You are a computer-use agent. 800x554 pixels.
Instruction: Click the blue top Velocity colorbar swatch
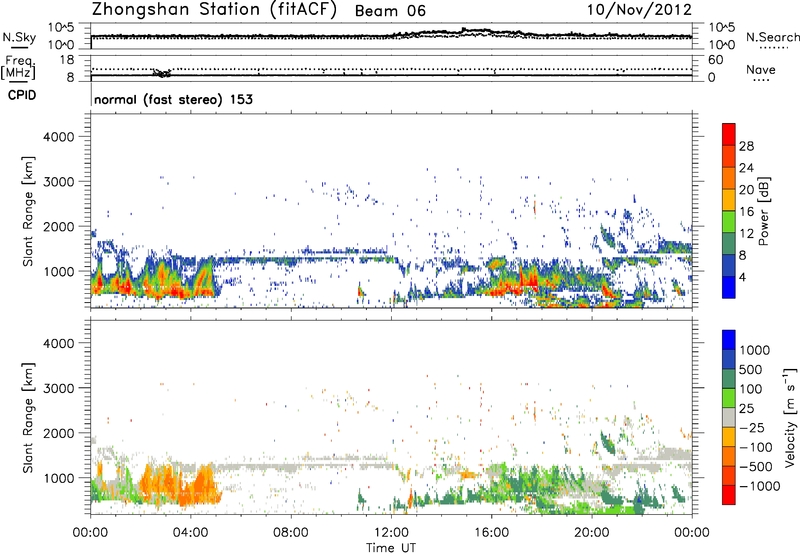(x=729, y=340)
